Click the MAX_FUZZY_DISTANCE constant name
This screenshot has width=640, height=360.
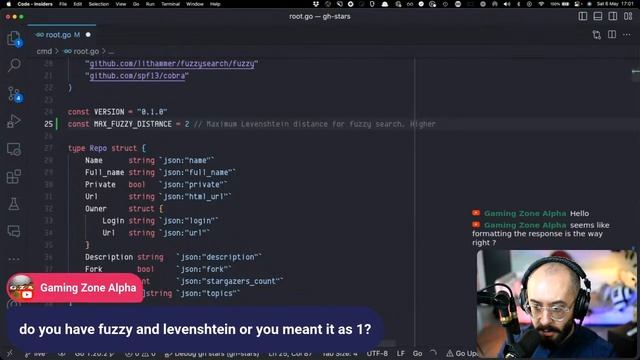(x=133, y=124)
